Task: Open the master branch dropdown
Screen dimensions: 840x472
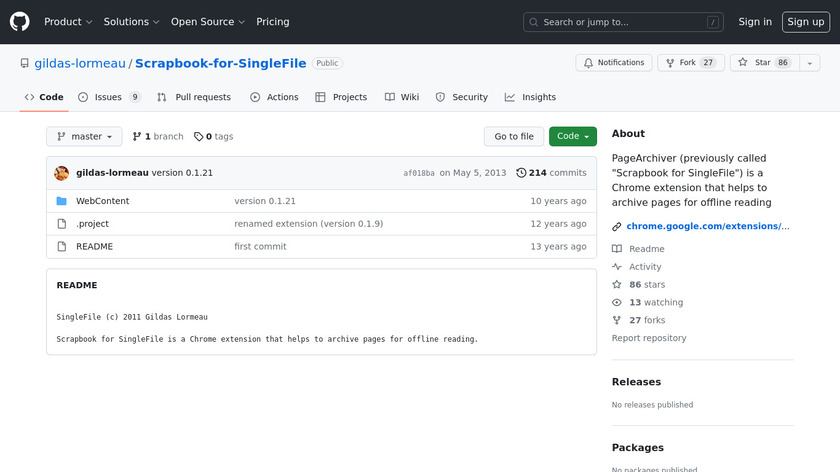Action: tap(84, 137)
